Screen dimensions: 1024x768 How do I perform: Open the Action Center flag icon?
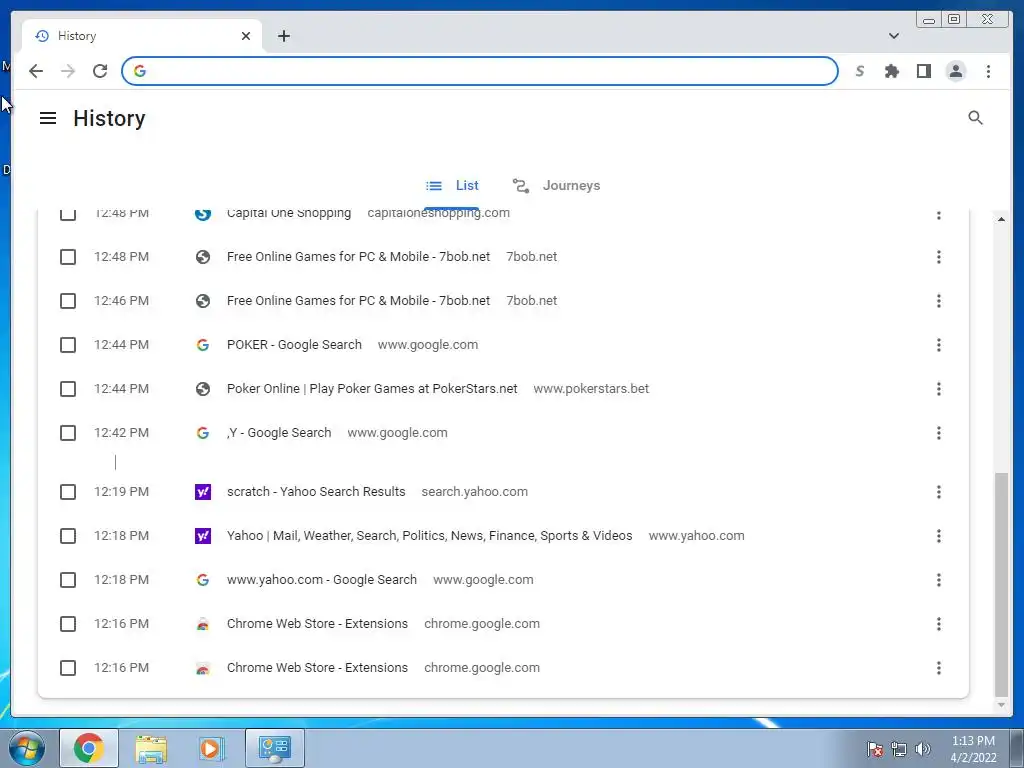(x=875, y=749)
